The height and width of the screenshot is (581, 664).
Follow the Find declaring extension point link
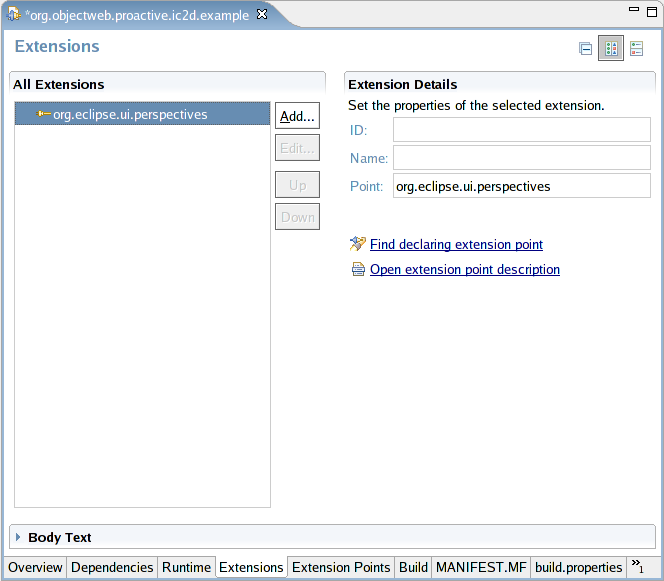[456, 244]
